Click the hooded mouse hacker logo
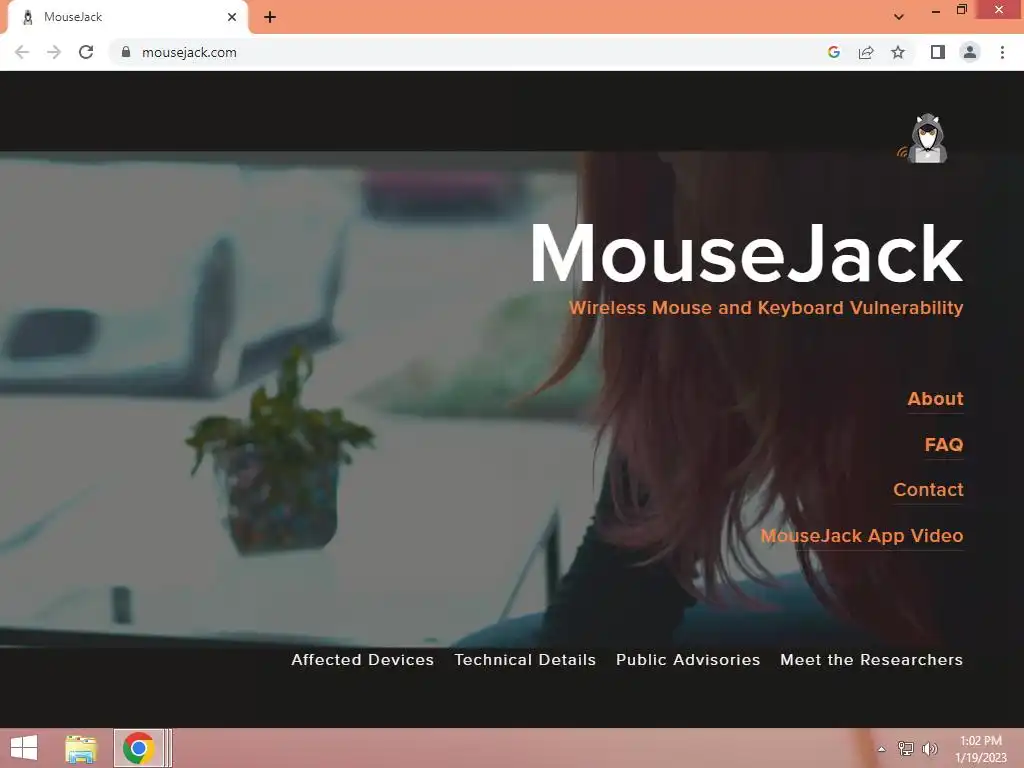 (x=924, y=138)
